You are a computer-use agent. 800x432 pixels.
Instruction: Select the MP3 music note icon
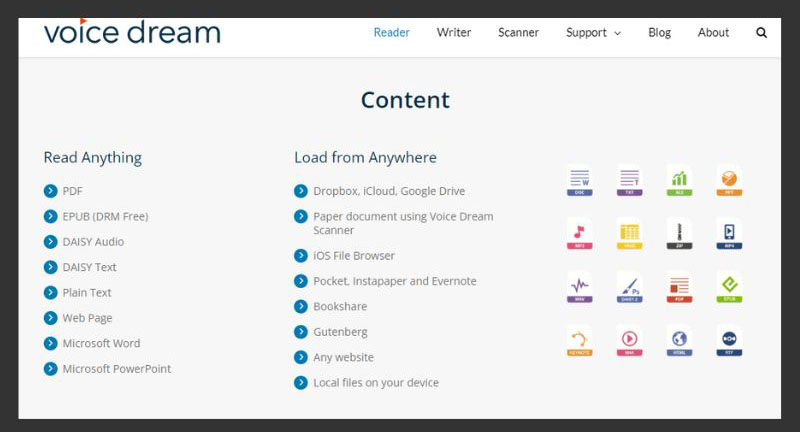(x=579, y=235)
